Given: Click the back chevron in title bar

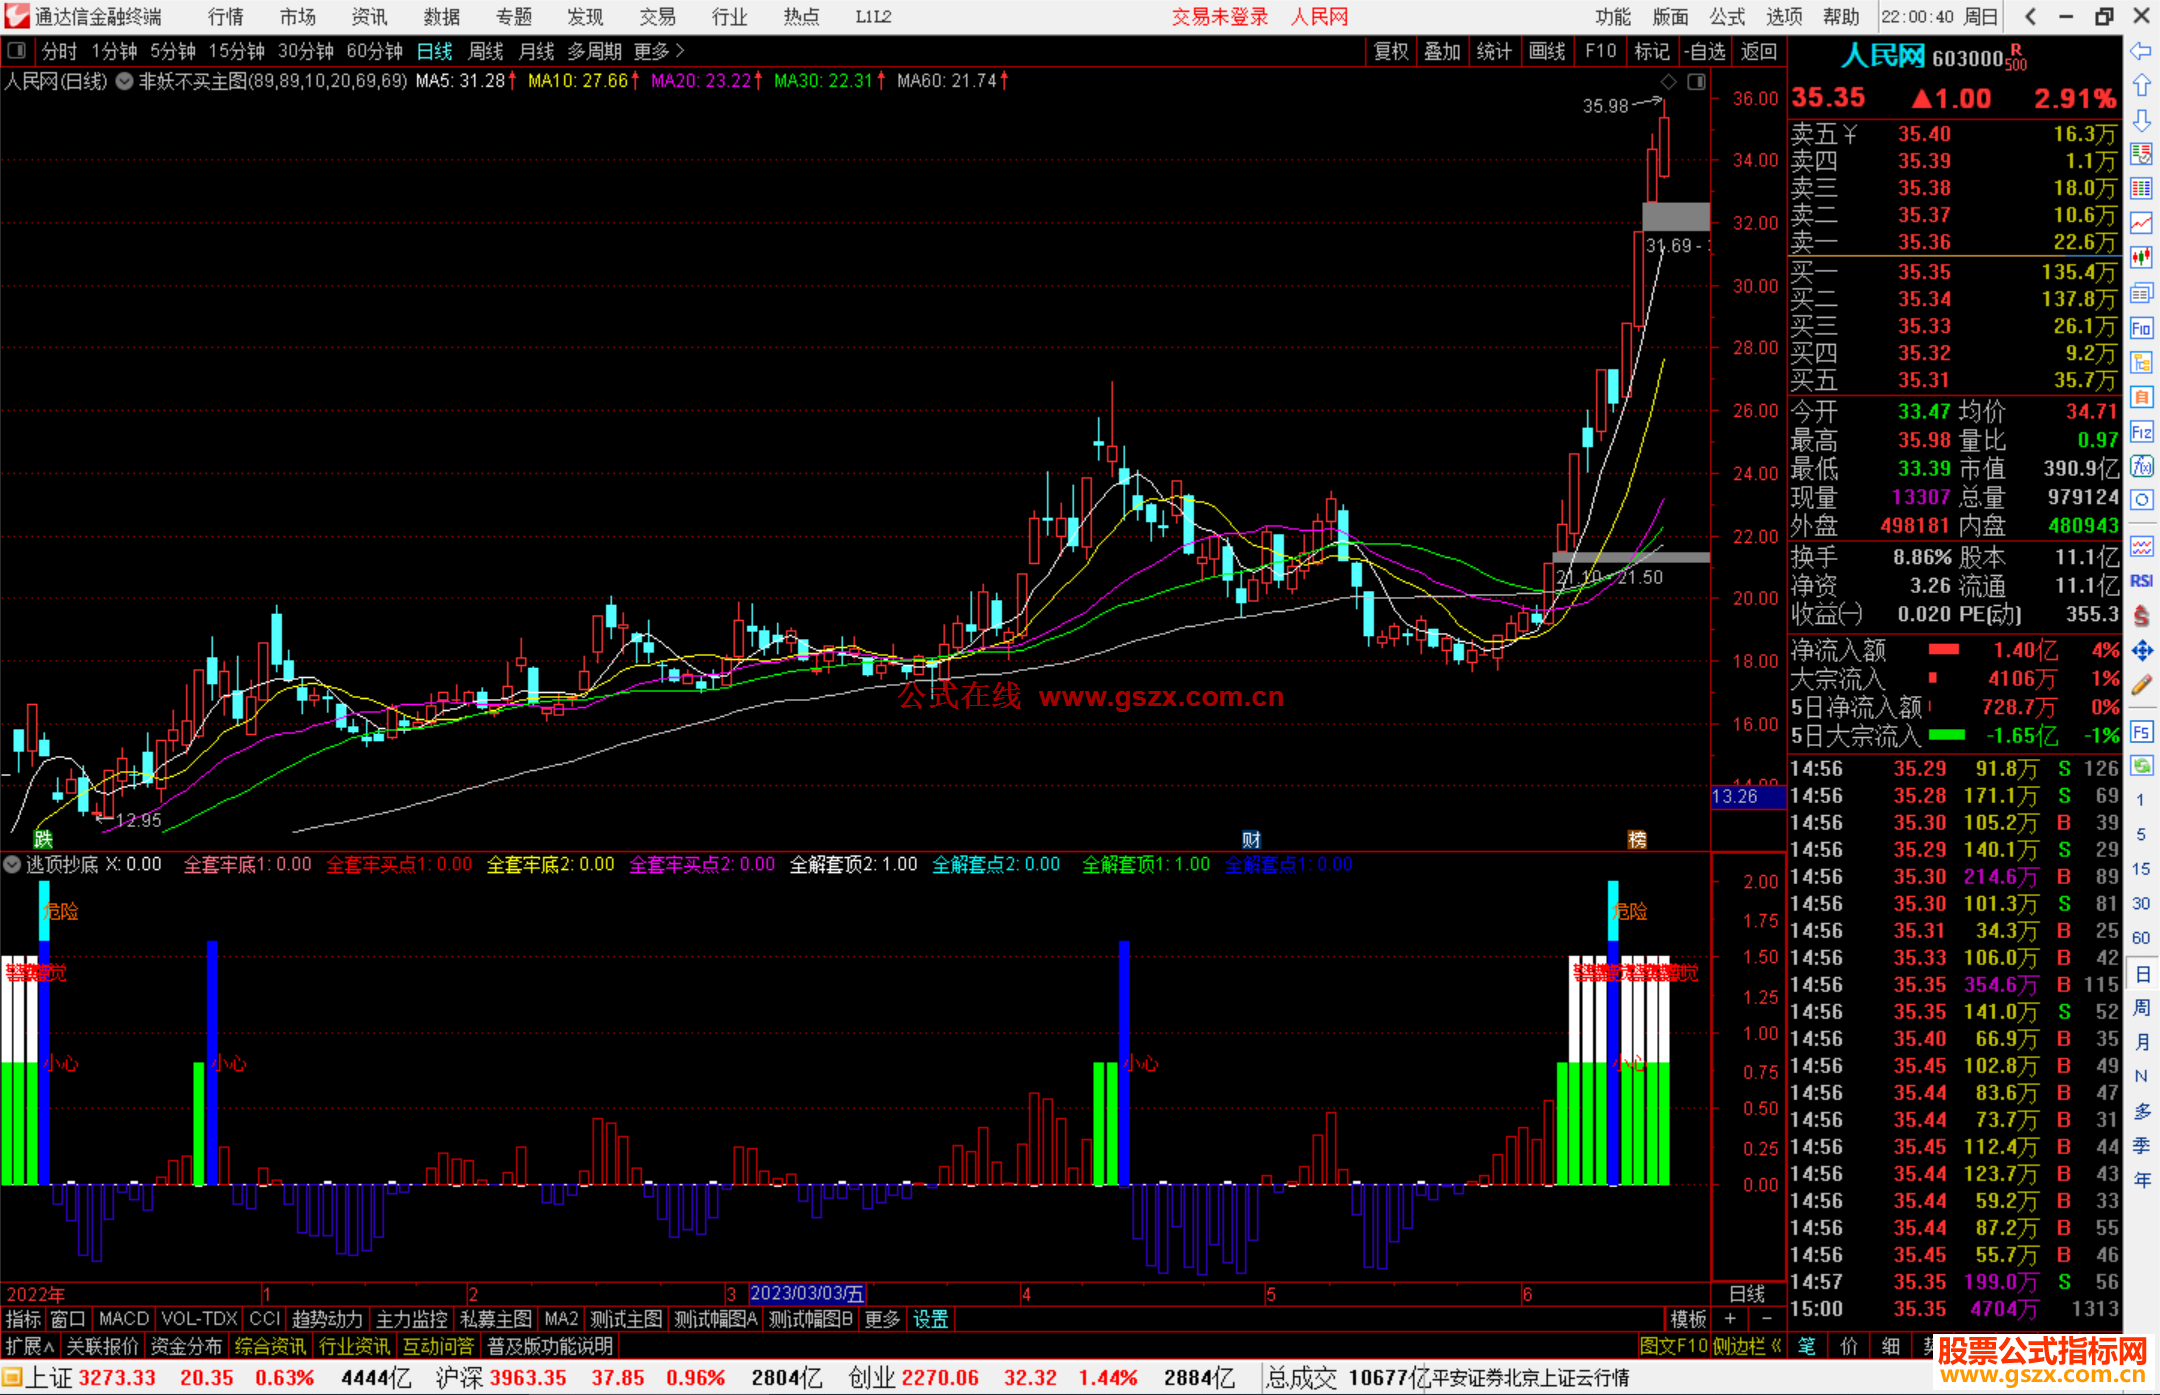Looking at the screenshot, I should click(2030, 16).
